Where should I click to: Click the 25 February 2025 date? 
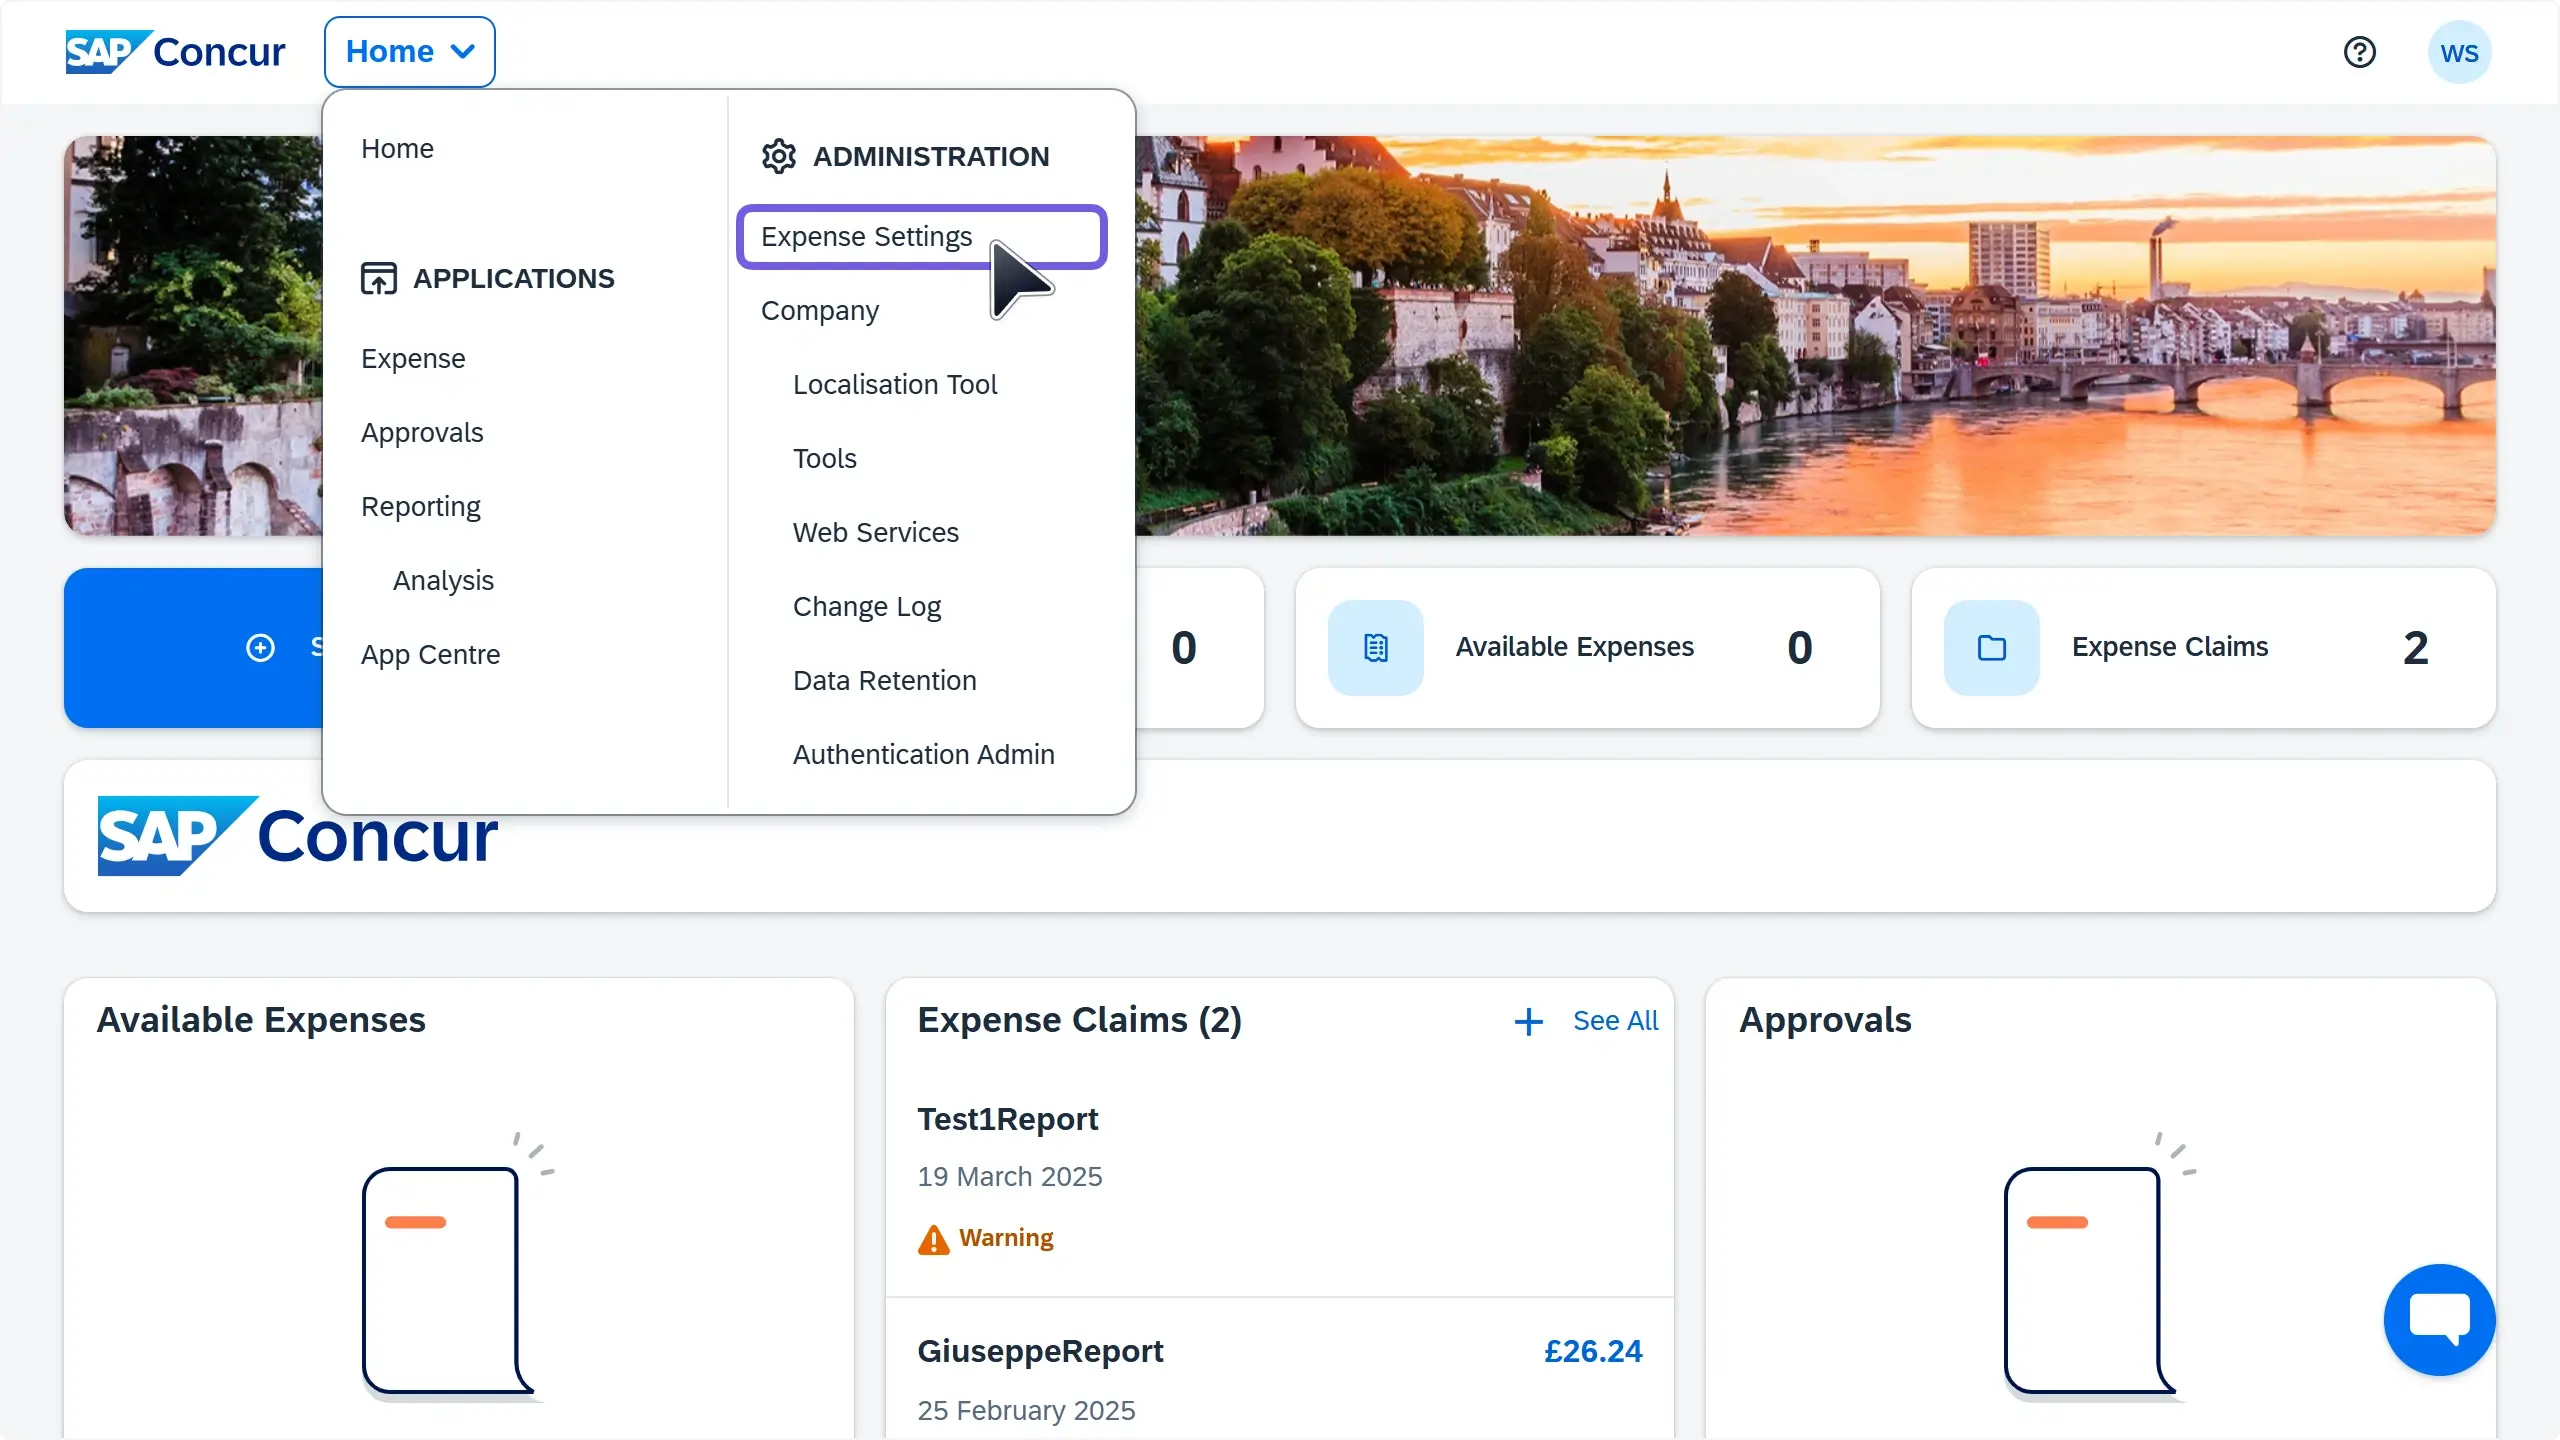pyautogui.click(x=1026, y=1411)
